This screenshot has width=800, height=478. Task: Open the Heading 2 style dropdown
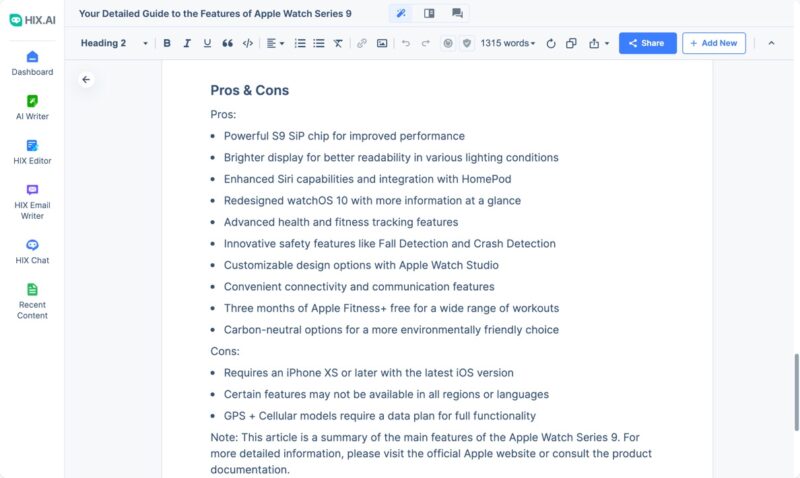114,43
